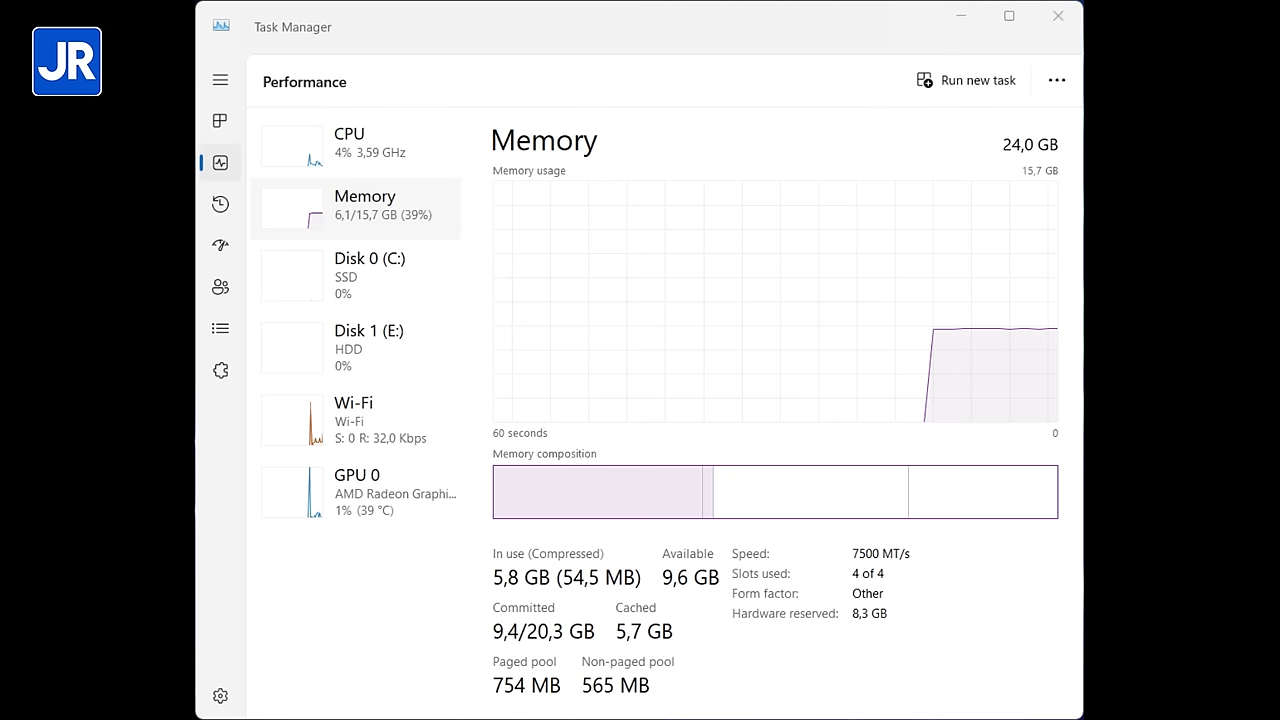Select the CPU performance item
Image resolution: width=1280 pixels, height=720 pixels.
click(x=356, y=143)
